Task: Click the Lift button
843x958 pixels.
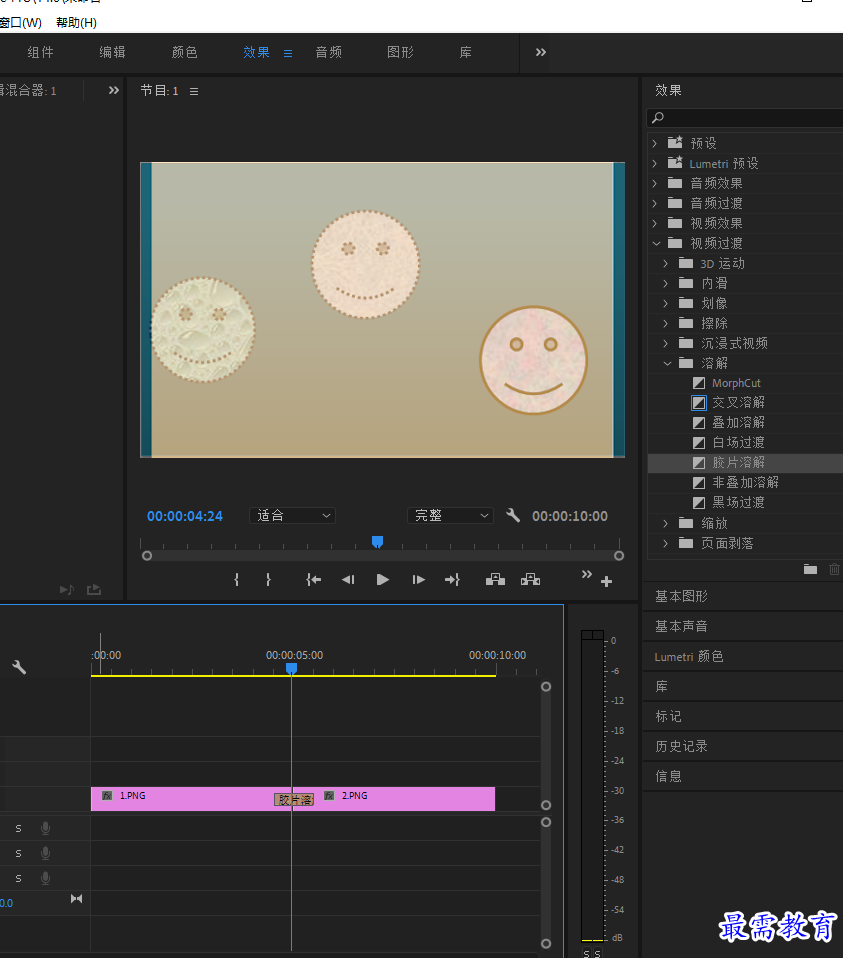Action: [x=495, y=580]
